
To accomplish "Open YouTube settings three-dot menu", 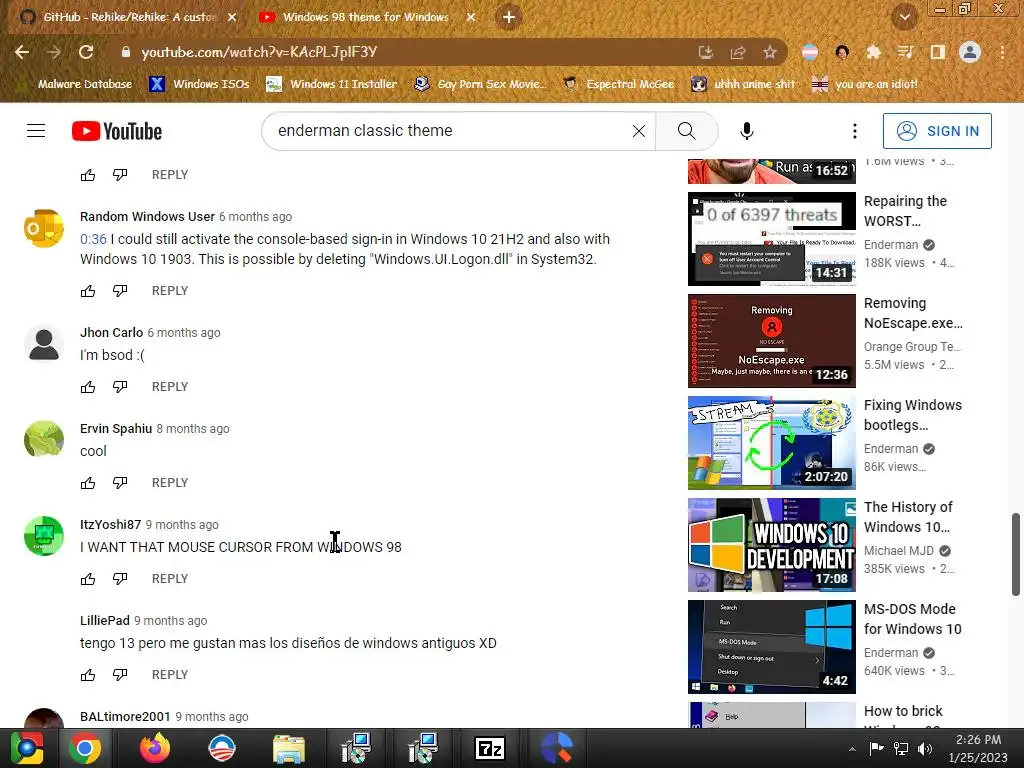I will point(854,131).
